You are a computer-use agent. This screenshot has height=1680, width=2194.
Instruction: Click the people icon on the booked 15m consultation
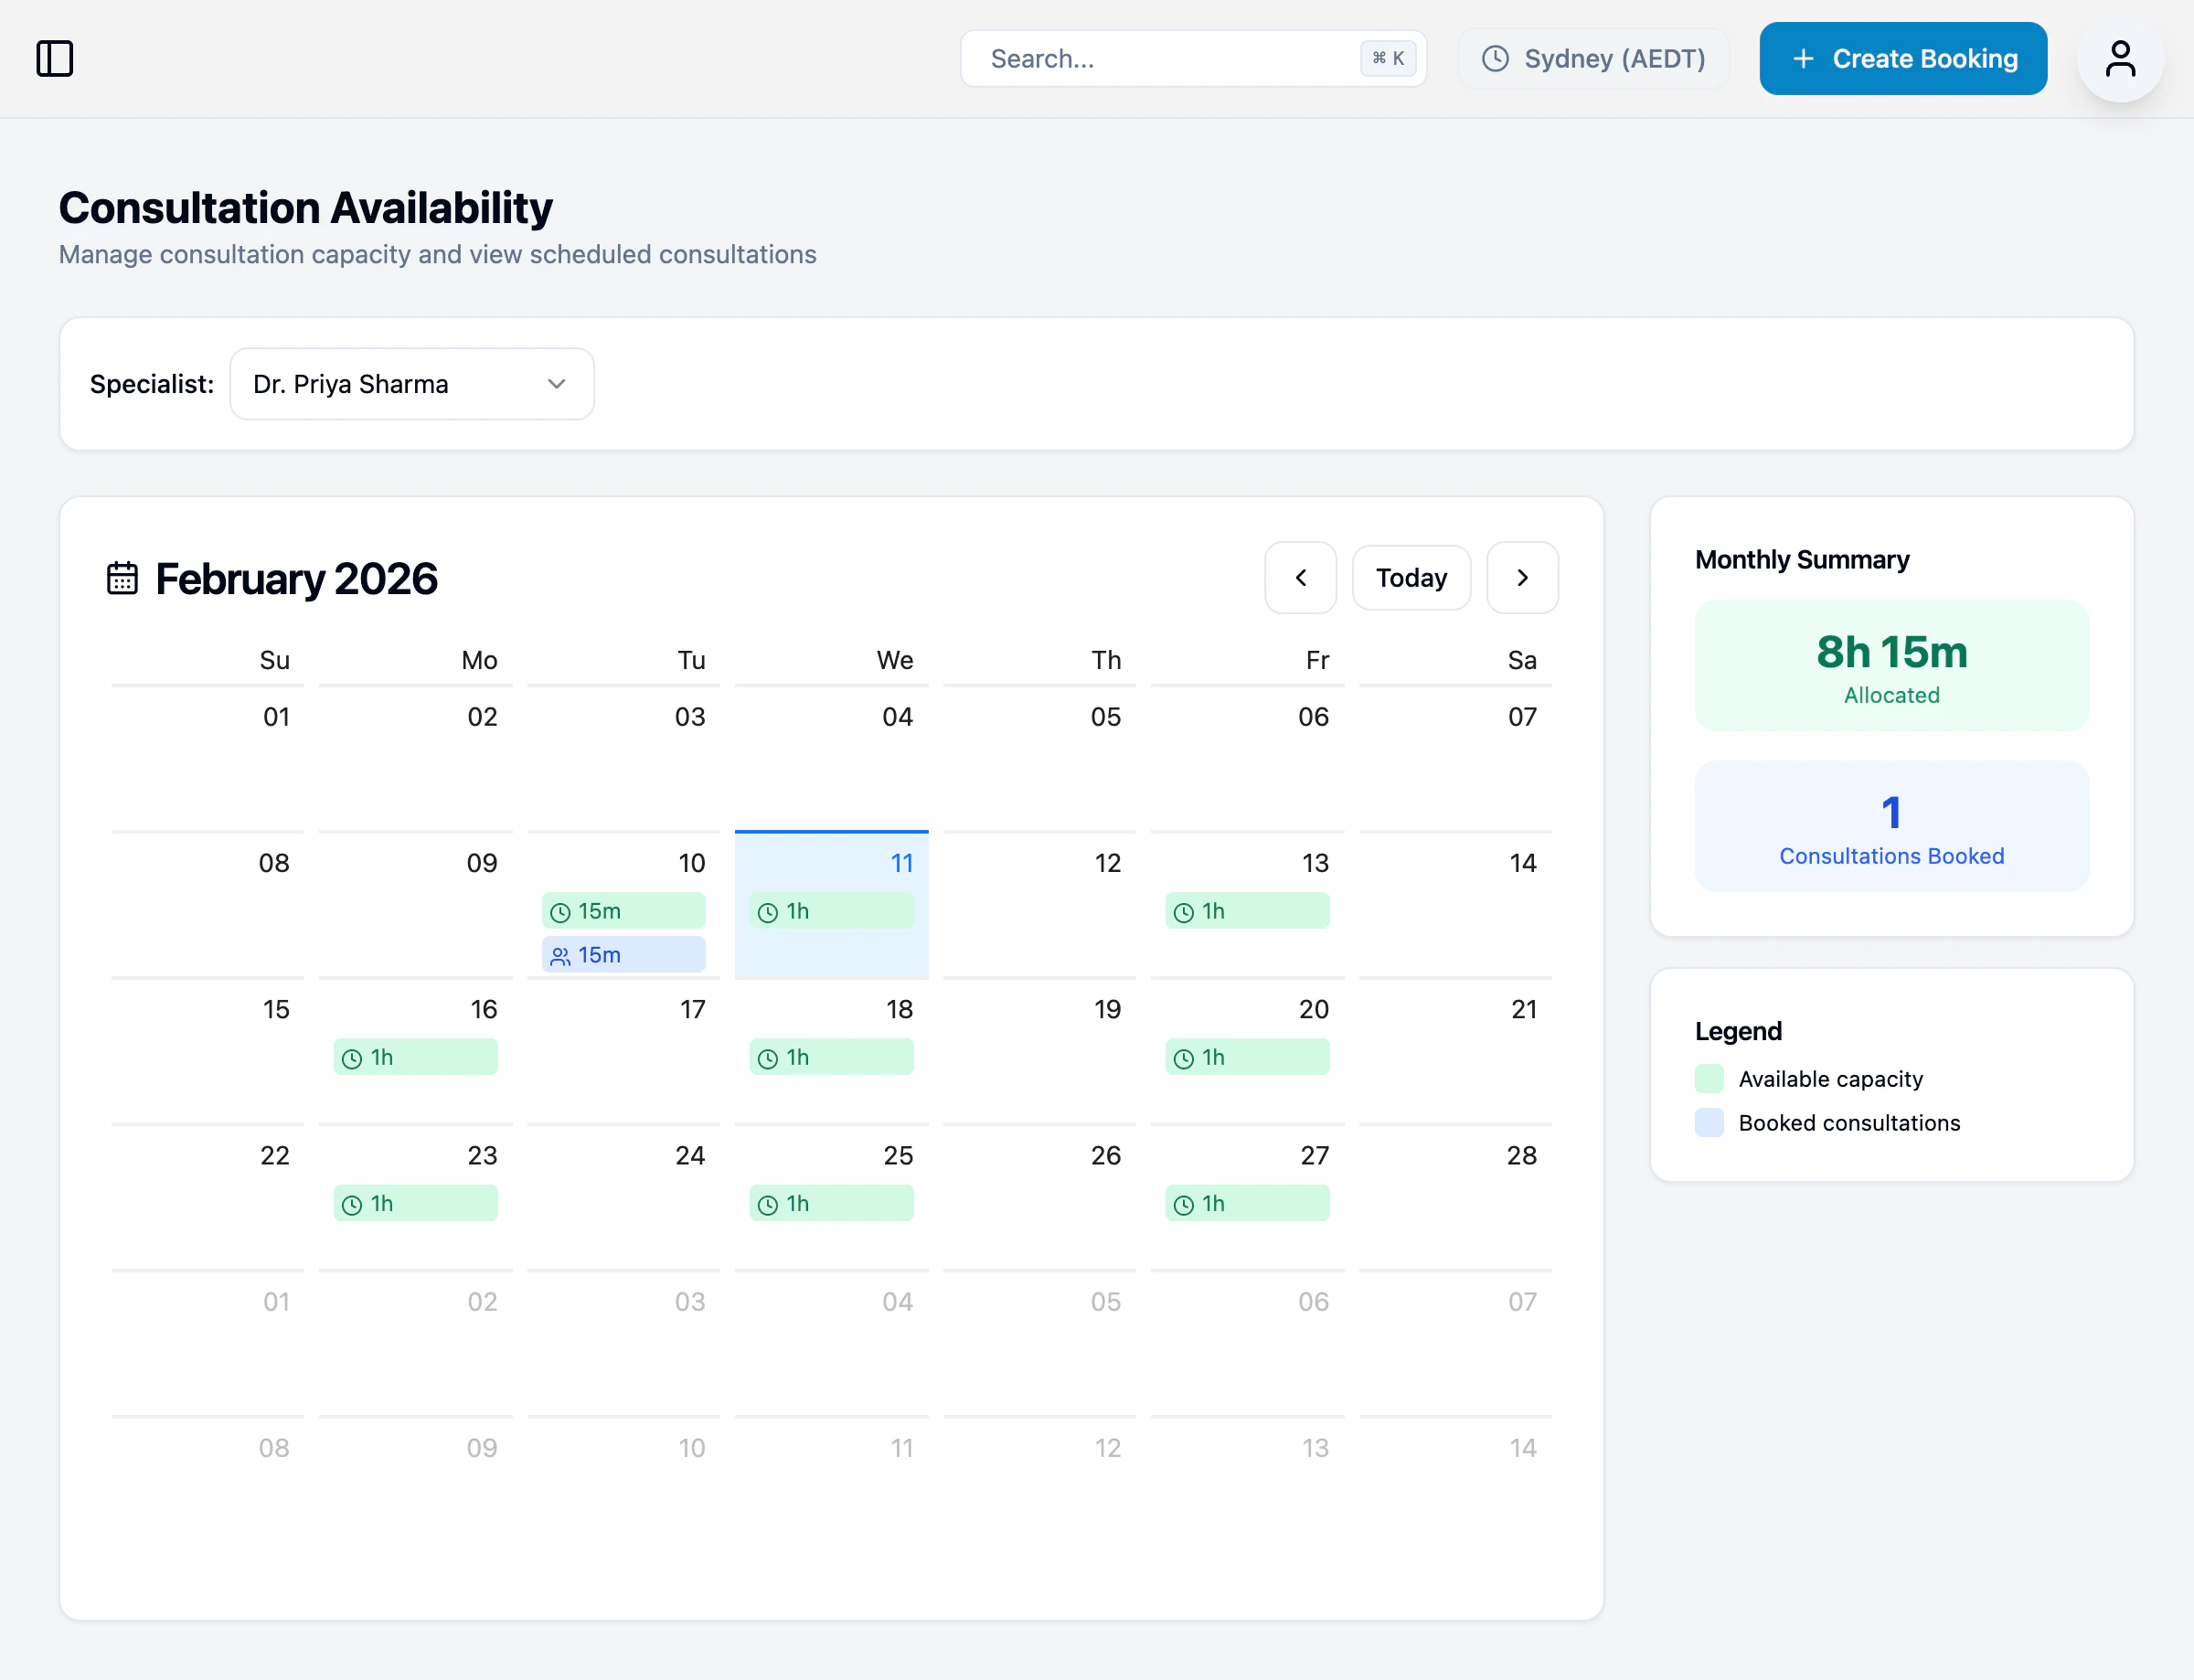pos(561,955)
